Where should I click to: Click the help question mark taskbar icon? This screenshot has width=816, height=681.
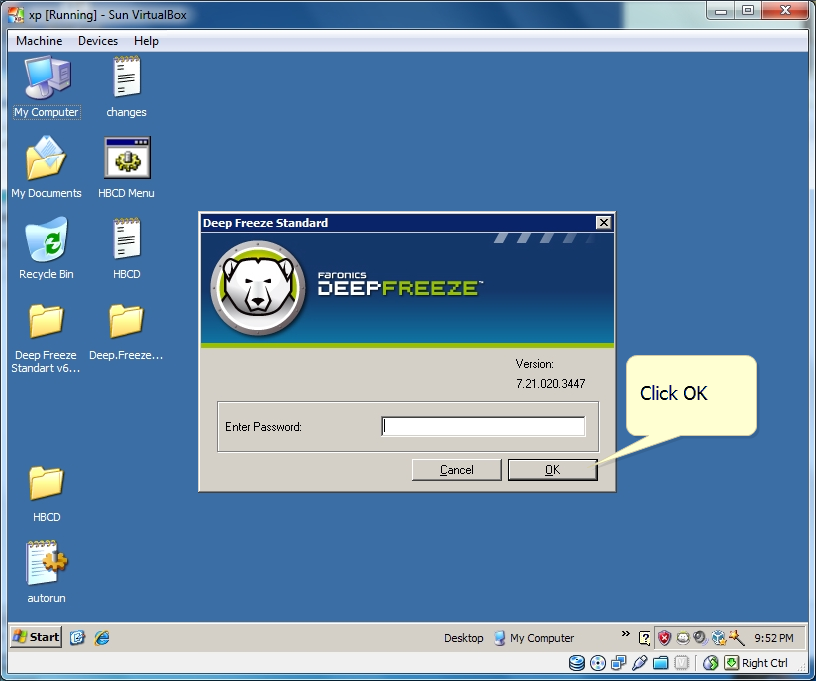pyautogui.click(x=644, y=638)
